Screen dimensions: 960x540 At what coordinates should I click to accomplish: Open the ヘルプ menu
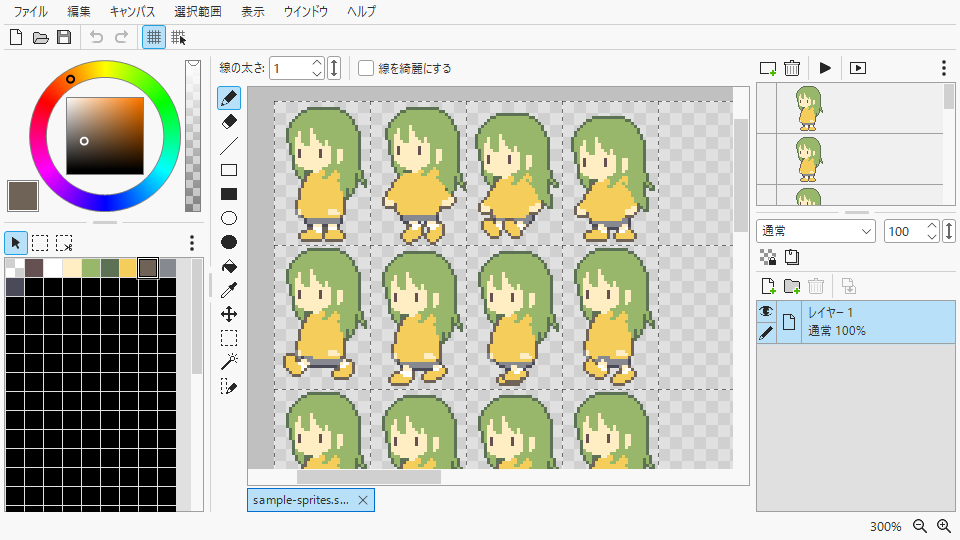tap(361, 12)
